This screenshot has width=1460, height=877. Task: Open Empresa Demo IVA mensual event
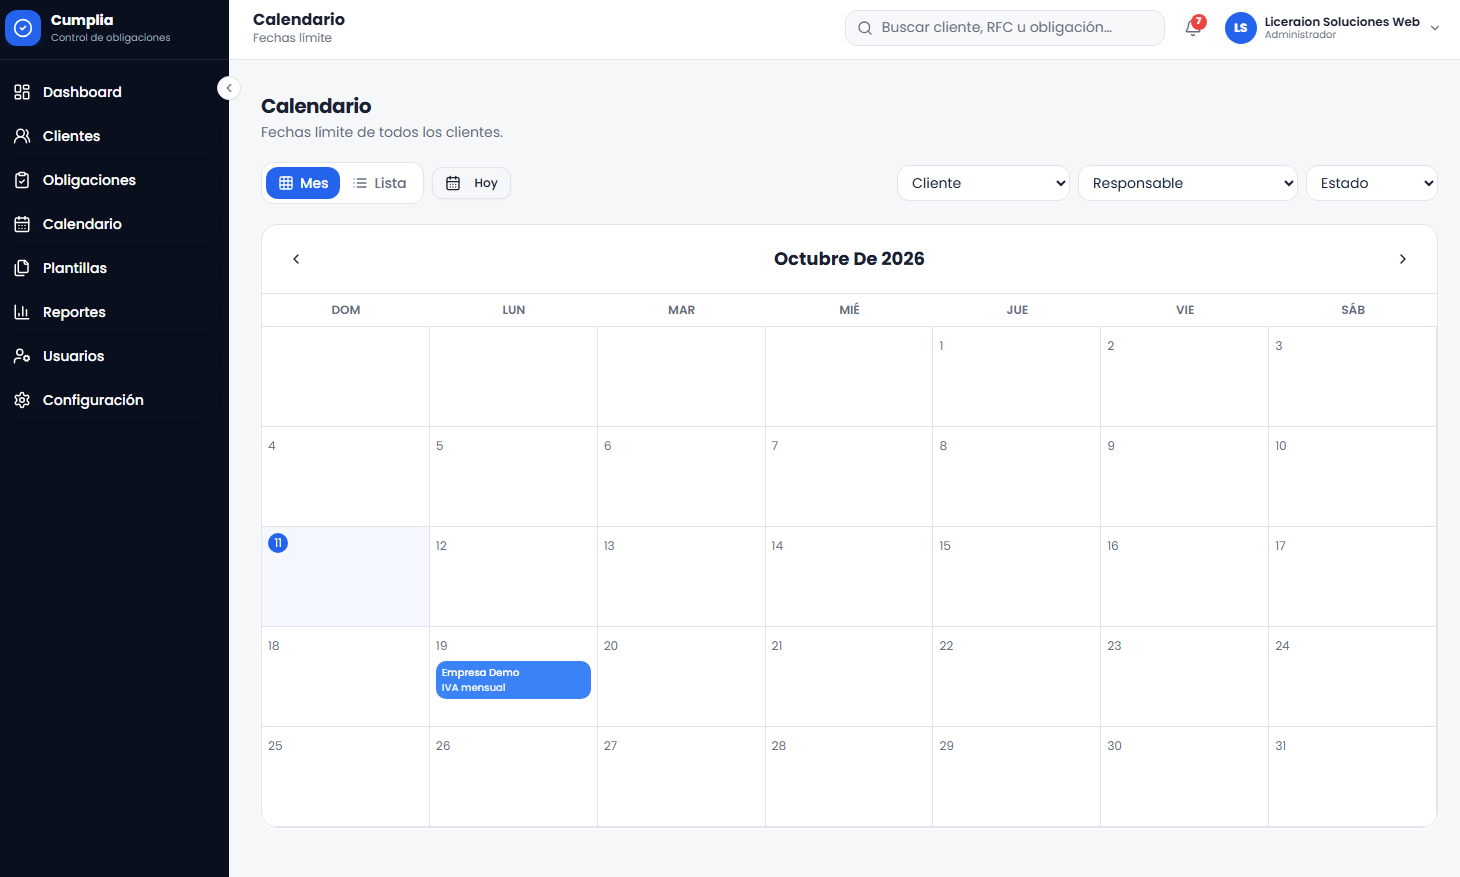point(513,680)
